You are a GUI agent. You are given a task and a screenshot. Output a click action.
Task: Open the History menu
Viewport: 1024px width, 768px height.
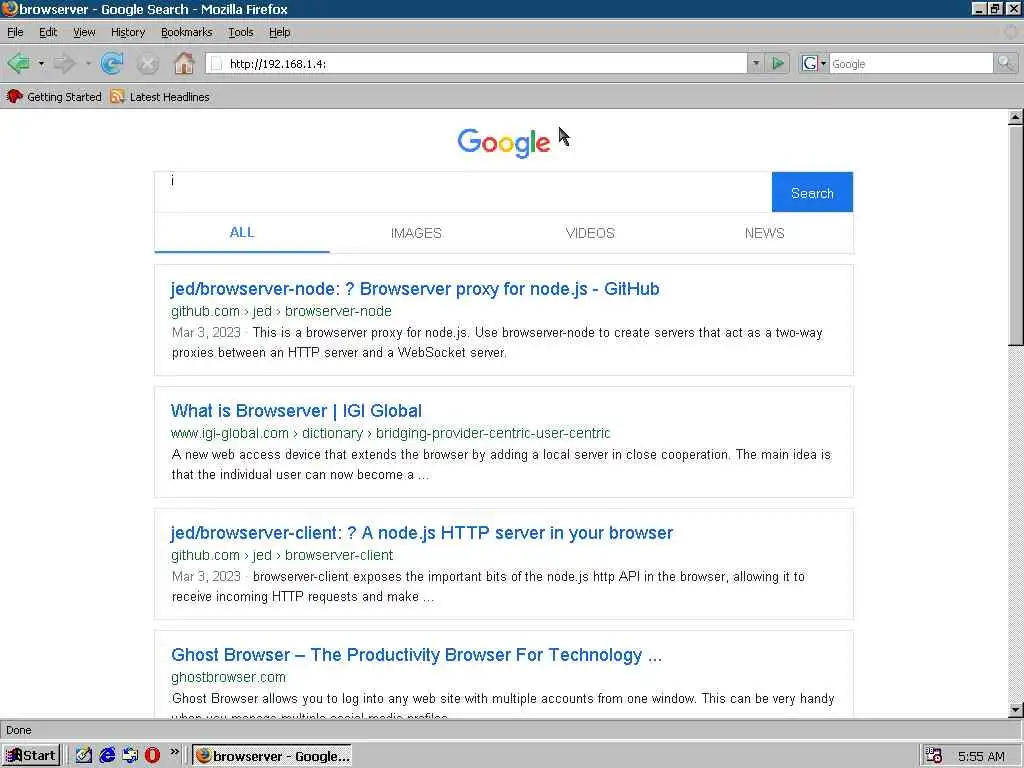[128, 32]
